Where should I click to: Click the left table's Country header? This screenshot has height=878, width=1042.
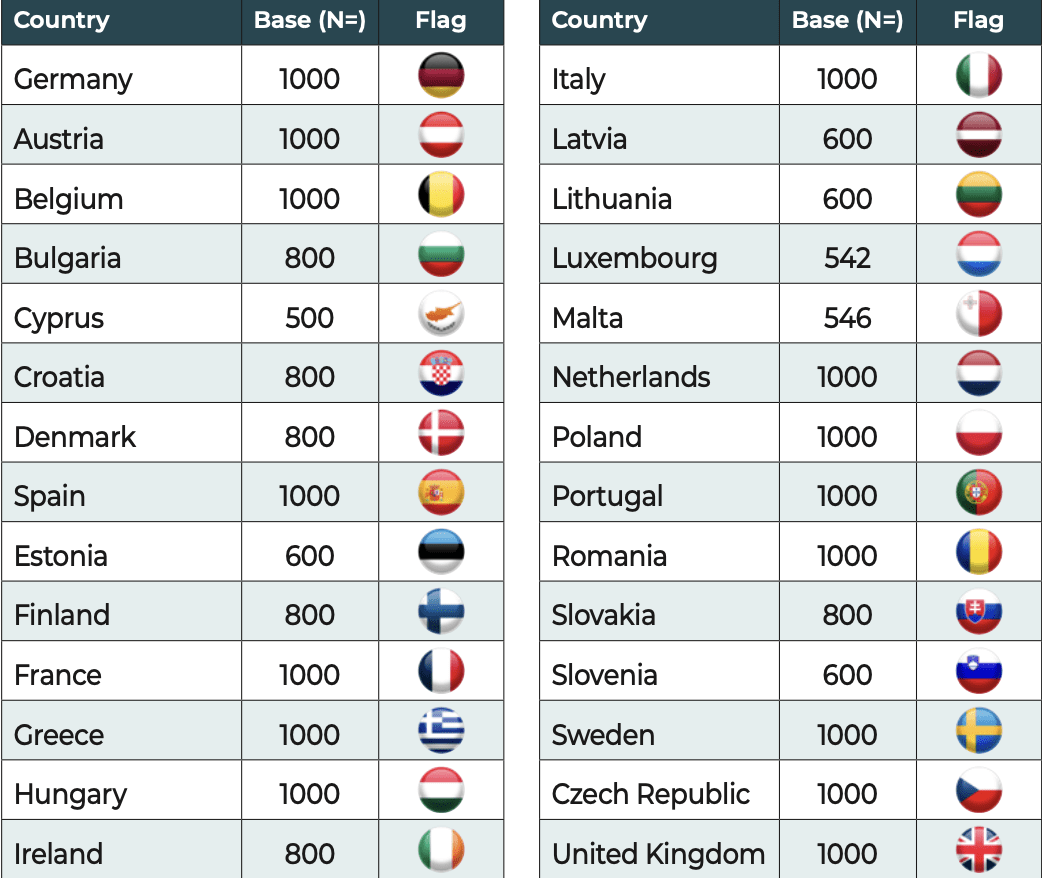[62, 21]
